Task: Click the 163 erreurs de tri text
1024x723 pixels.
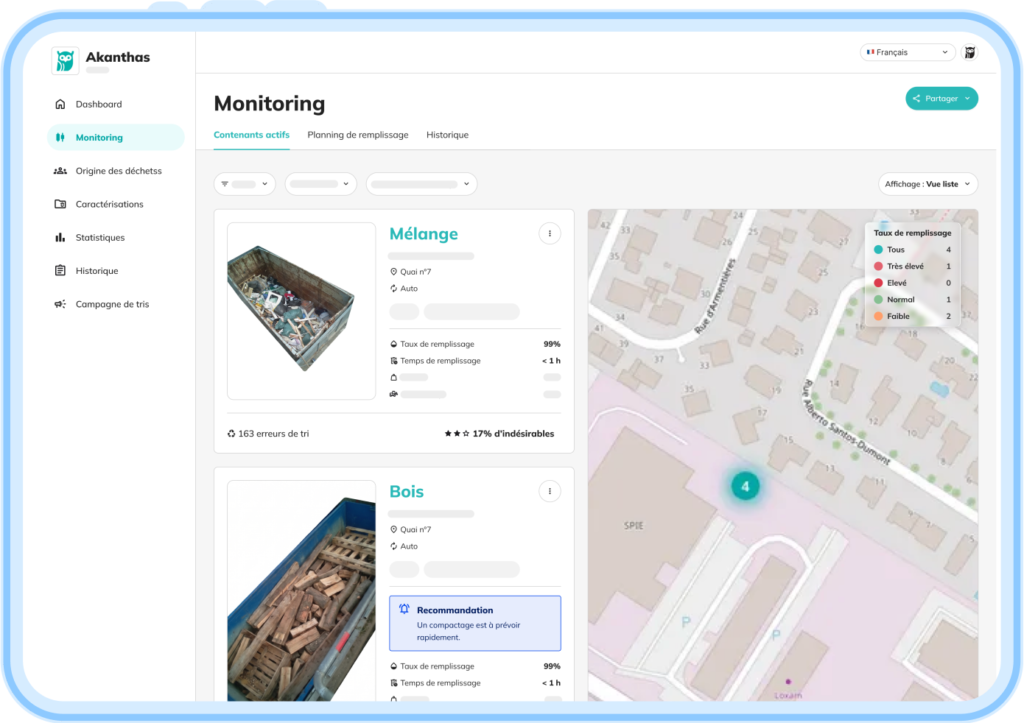Action: [274, 434]
